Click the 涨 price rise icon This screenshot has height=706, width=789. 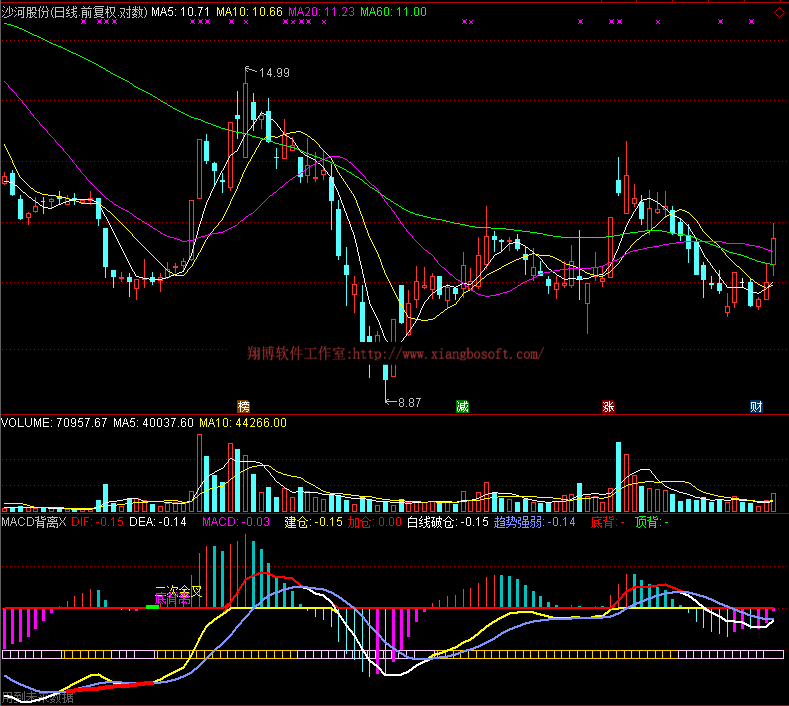pyautogui.click(x=608, y=406)
